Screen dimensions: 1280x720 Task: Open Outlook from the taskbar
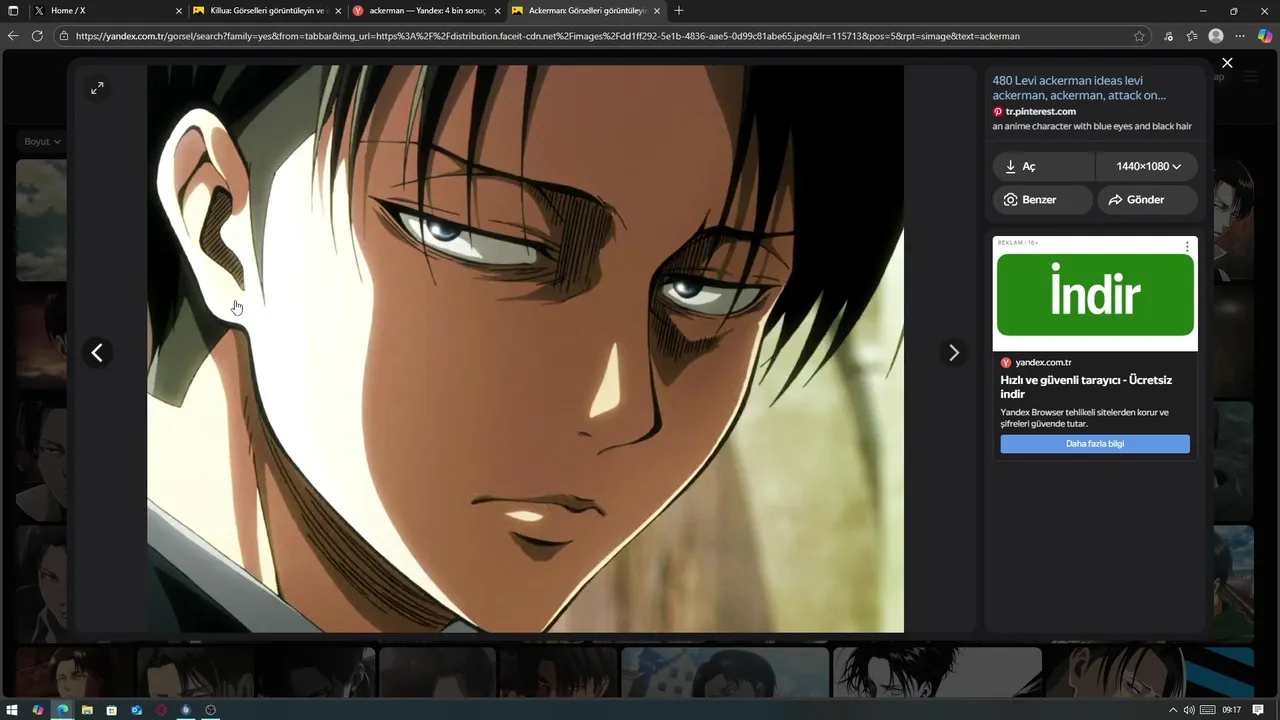(x=136, y=710)
